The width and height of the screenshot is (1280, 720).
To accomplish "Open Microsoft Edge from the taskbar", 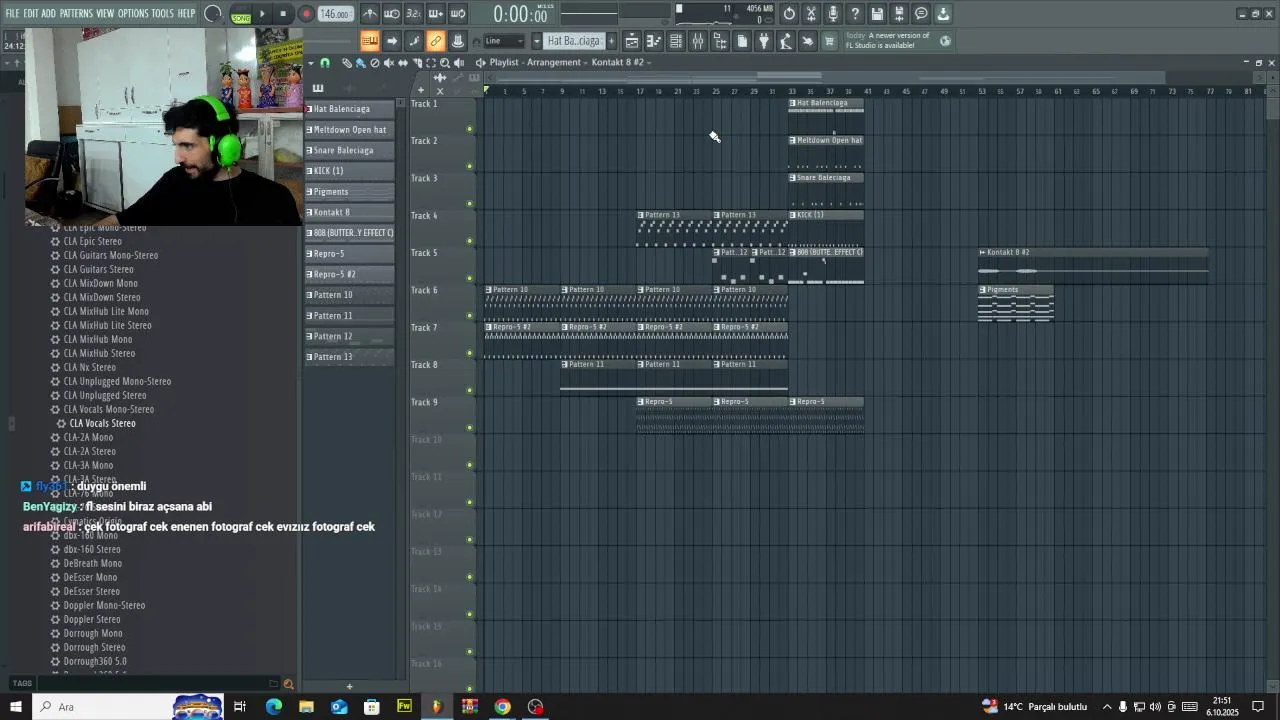I will pos(274,707).
